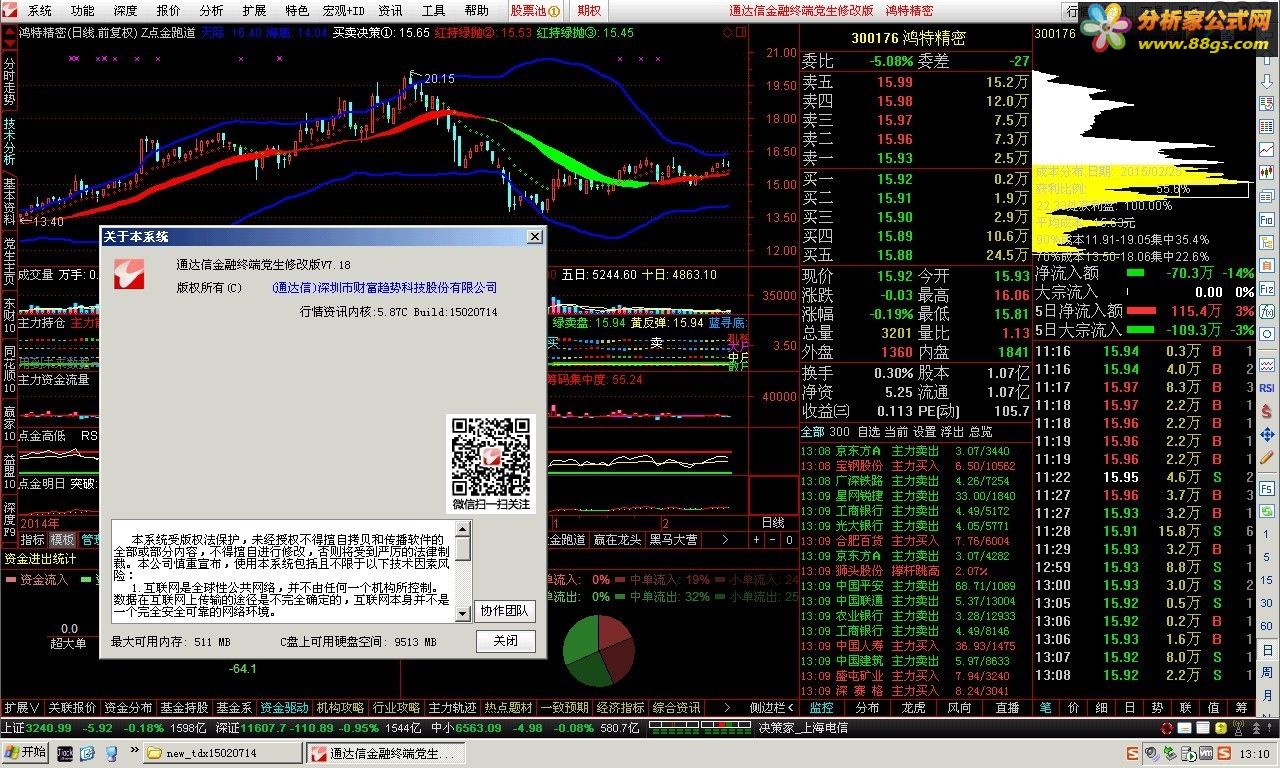
Task: Click the pencil drawing icon in right toolbar
Action: (x=1267, y=458)
